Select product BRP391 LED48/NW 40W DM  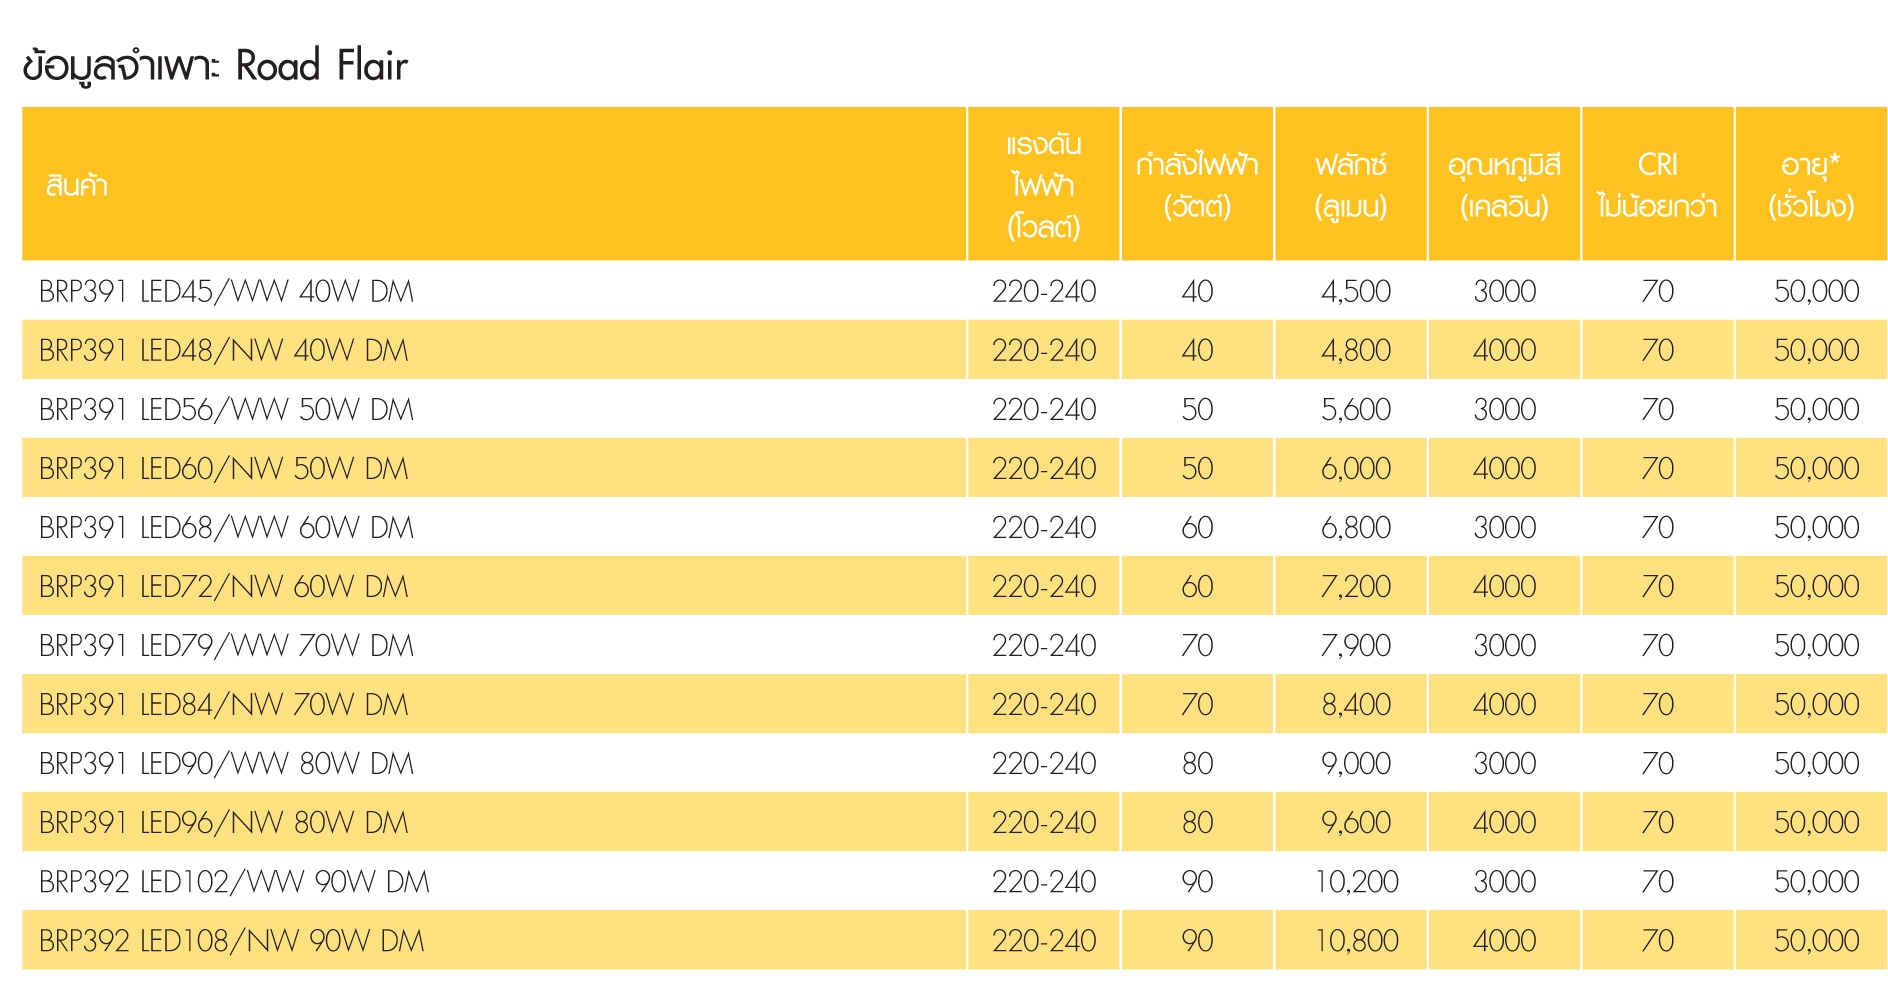pos(224,350)
